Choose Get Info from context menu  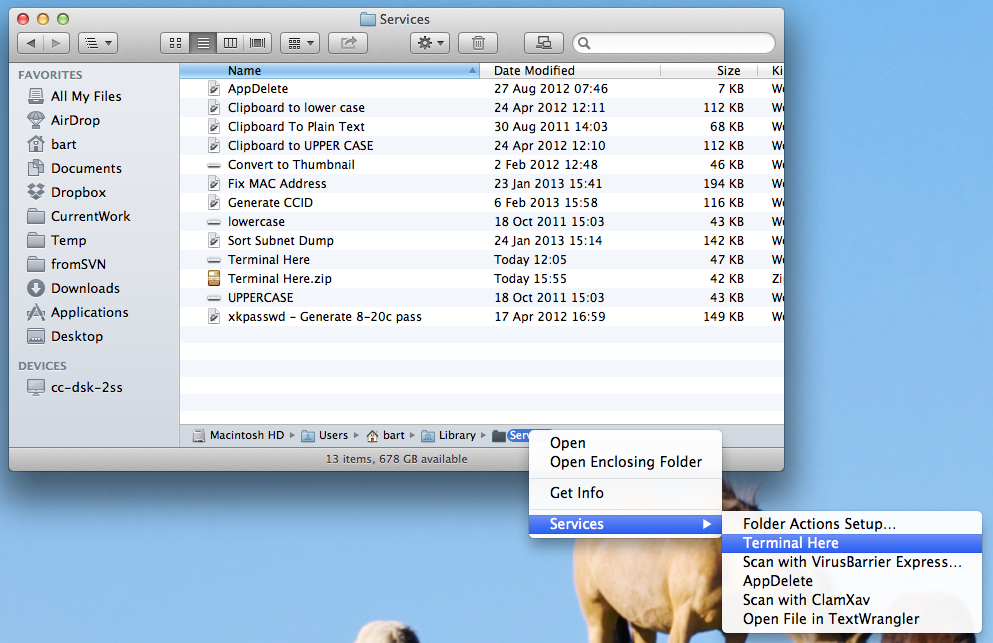coord(625,493)
